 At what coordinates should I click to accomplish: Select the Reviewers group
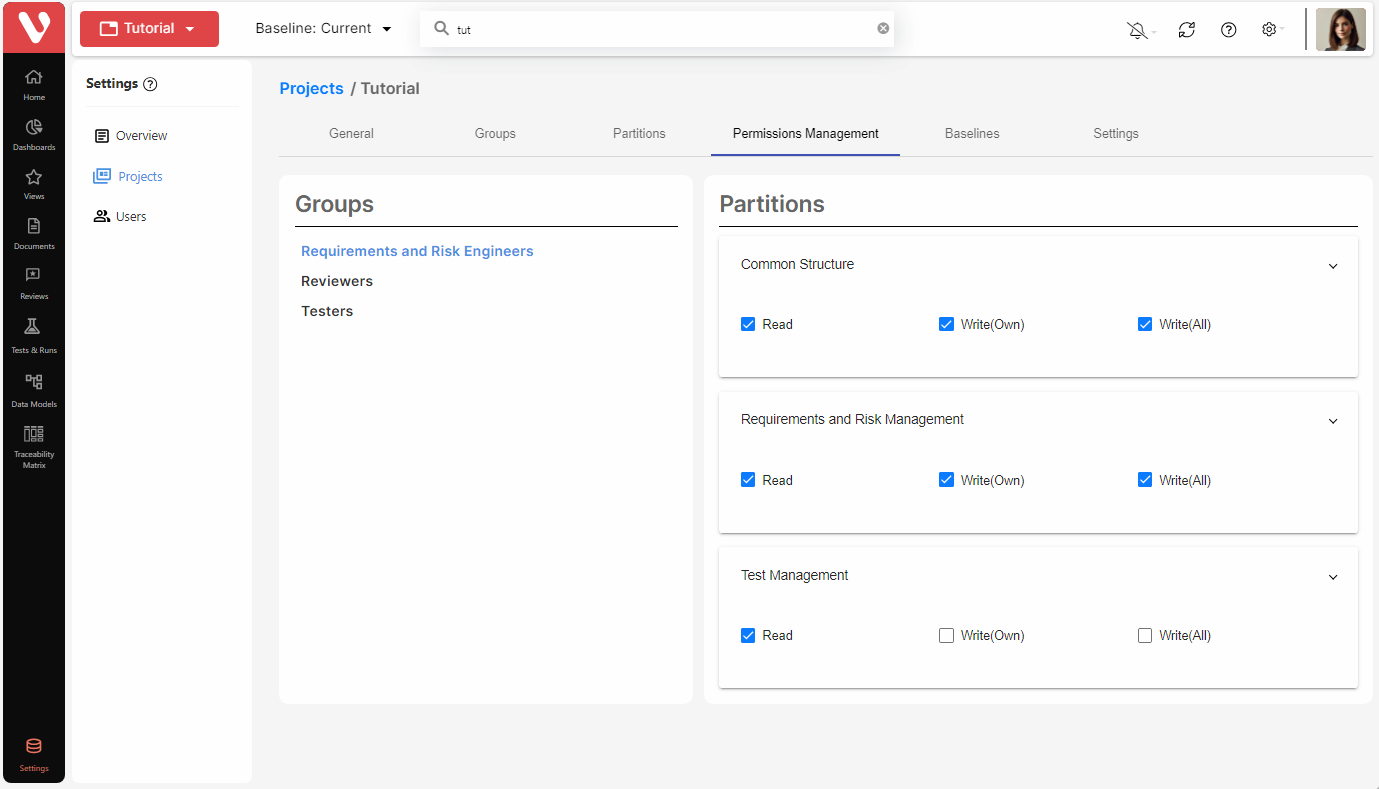(x=337, y=281)
